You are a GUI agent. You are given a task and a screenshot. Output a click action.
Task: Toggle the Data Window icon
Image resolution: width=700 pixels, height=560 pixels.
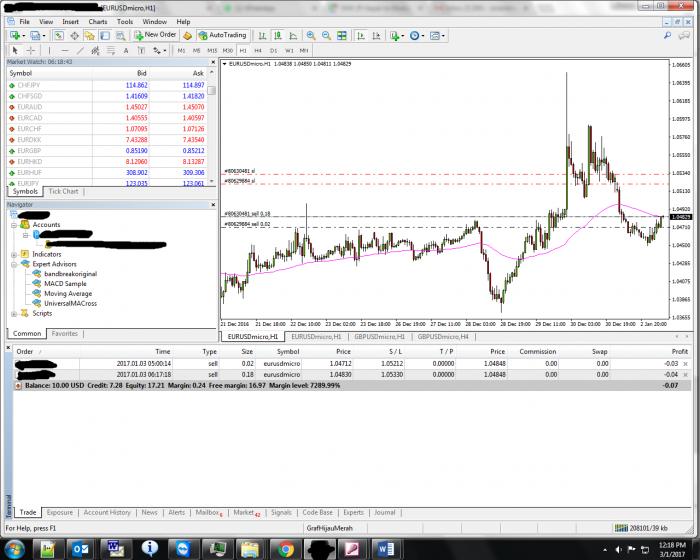tap(75, 36)
